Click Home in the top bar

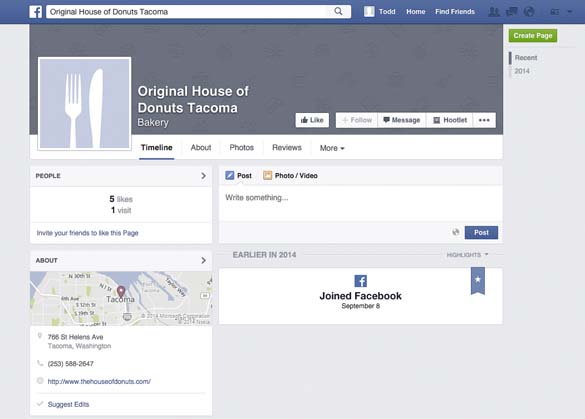416,12
